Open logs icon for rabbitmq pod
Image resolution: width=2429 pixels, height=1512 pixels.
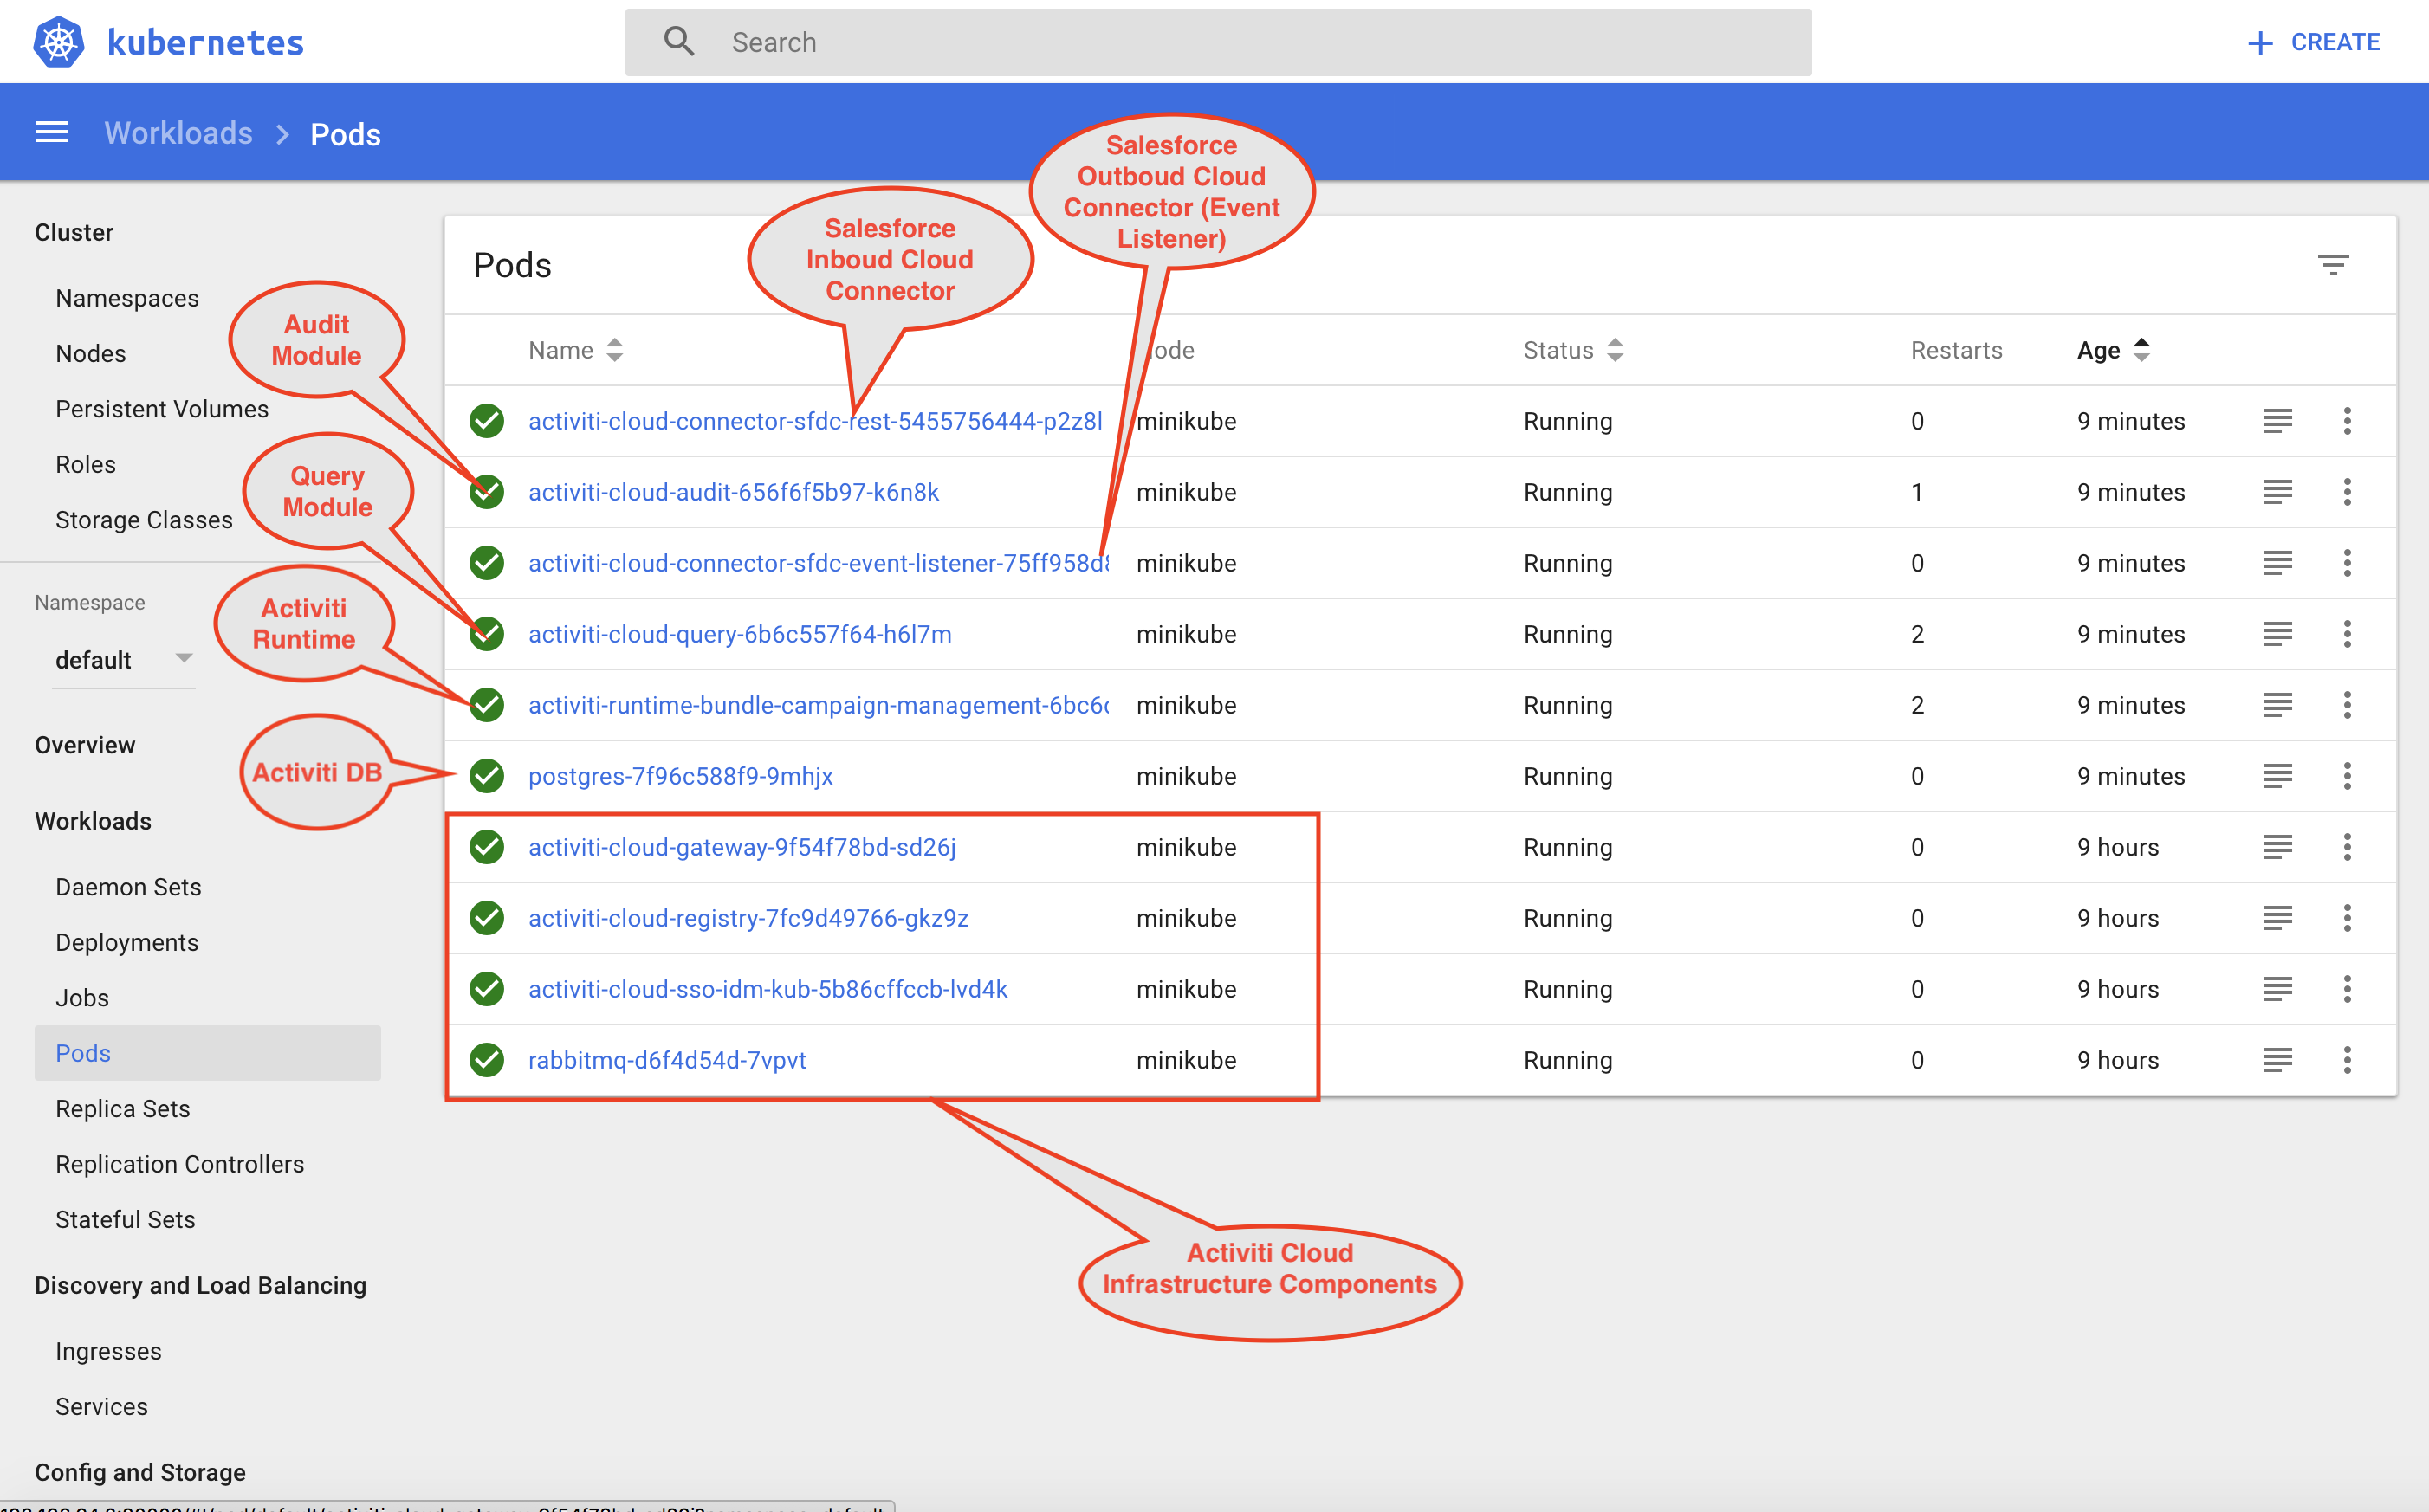click(2277, 1060)
